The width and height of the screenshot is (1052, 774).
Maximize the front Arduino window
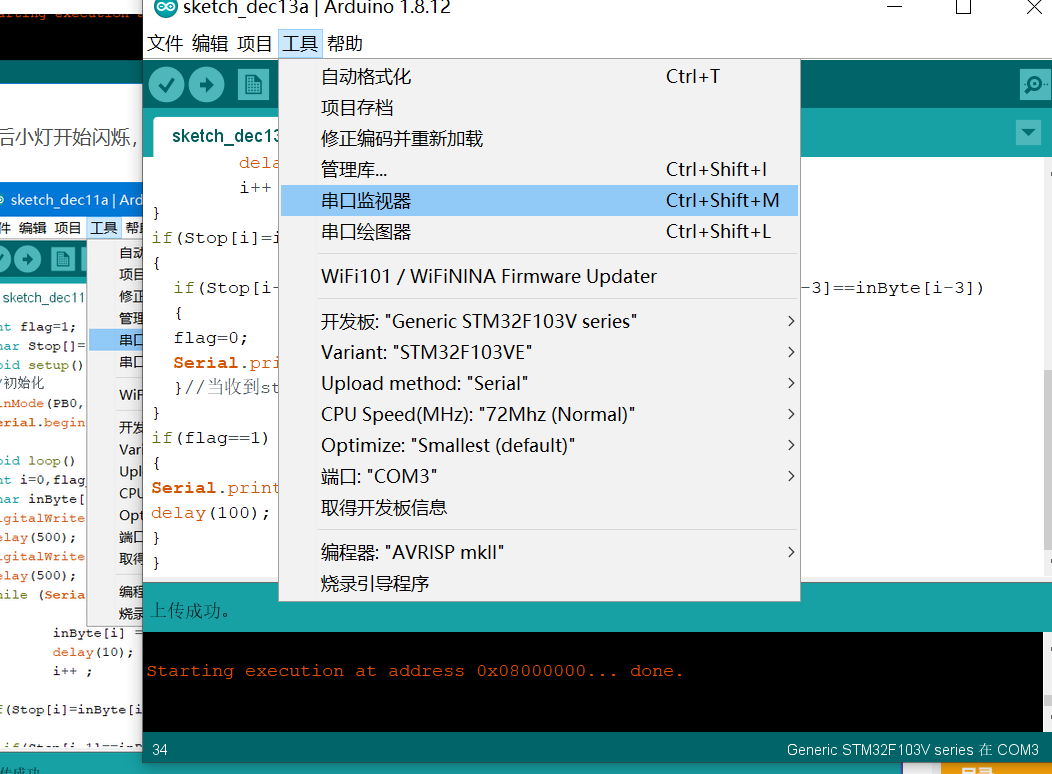point(963,7)
